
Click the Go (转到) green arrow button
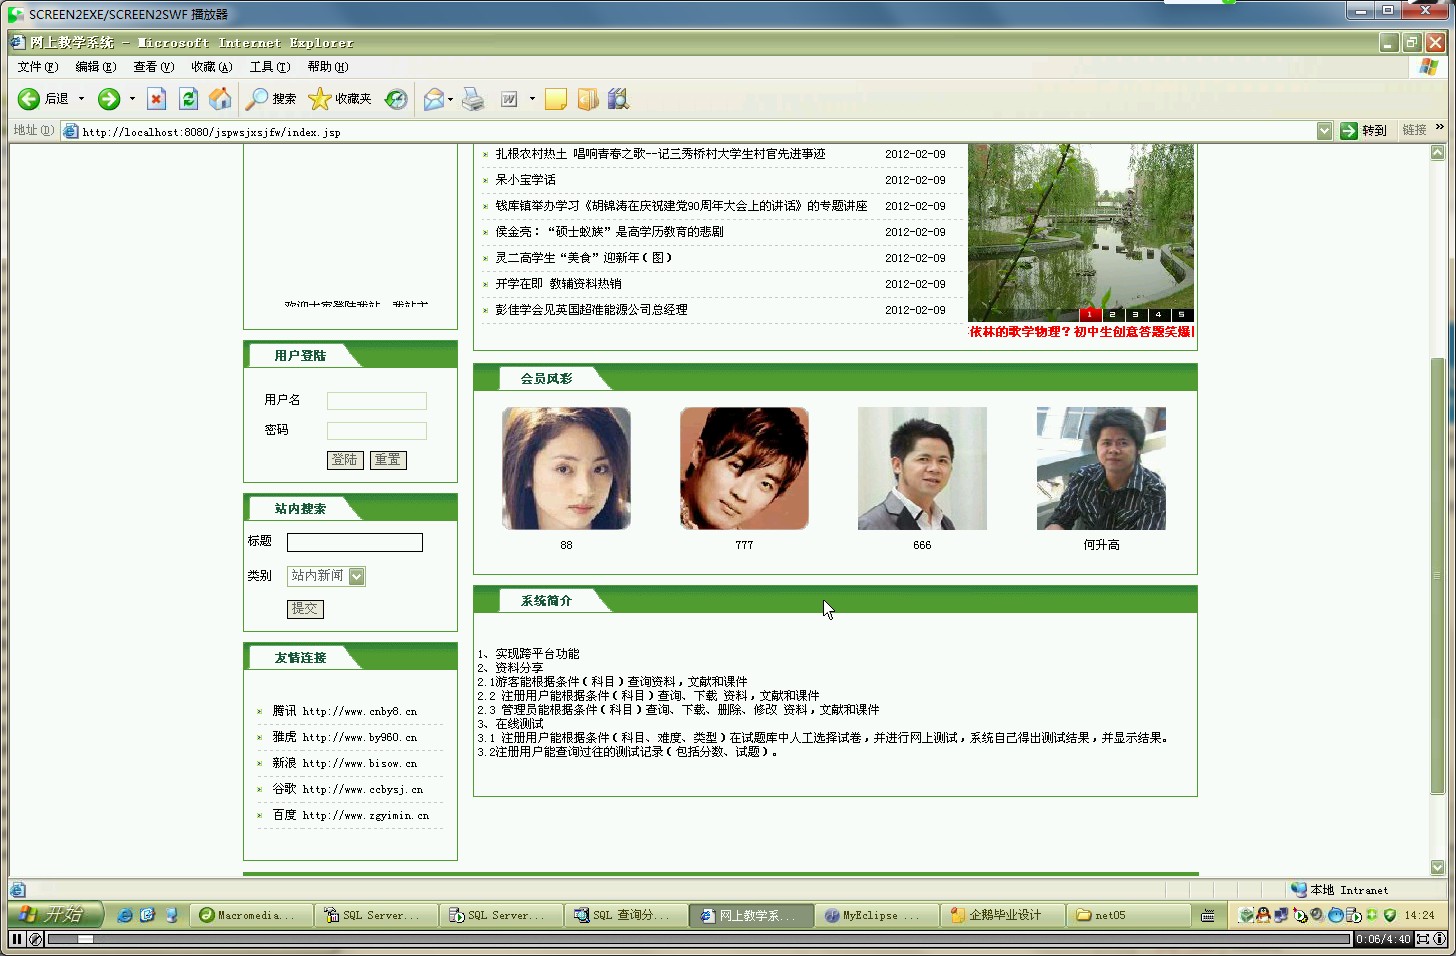point(1364,131)
